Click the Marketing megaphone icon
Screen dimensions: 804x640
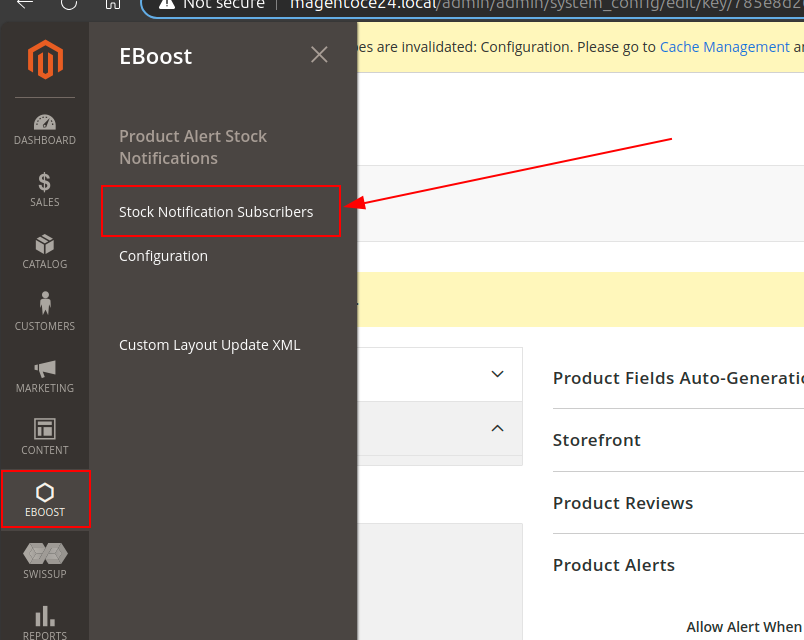click(x=45, y=375)
